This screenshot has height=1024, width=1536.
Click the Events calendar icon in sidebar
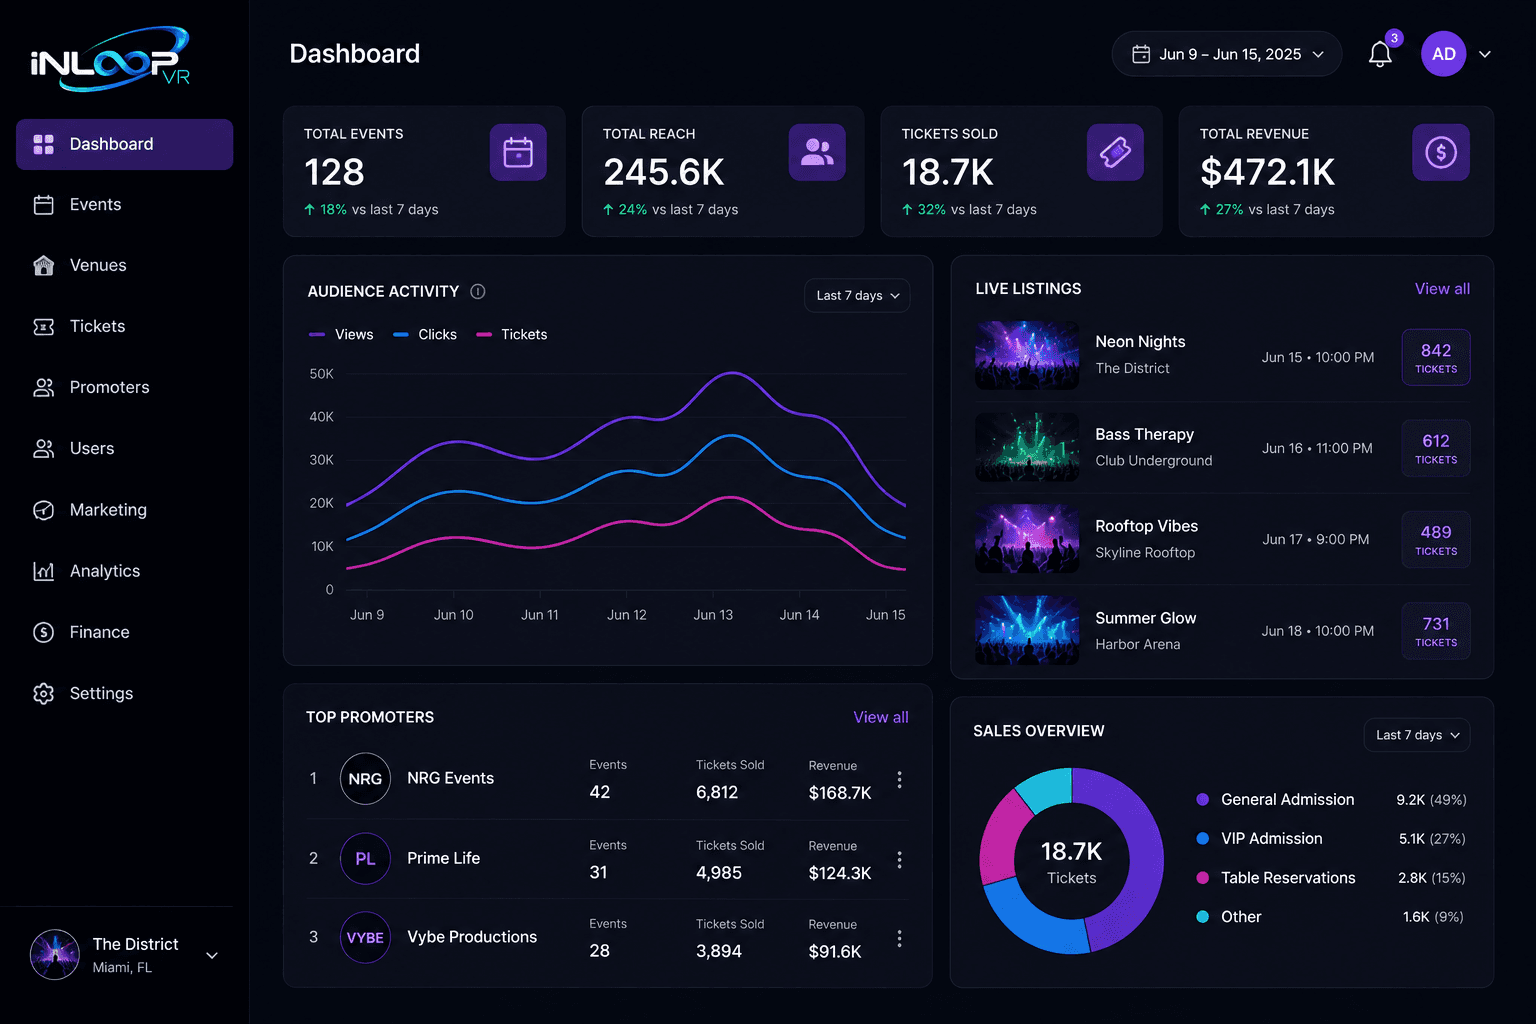click(x=43, y=205)
